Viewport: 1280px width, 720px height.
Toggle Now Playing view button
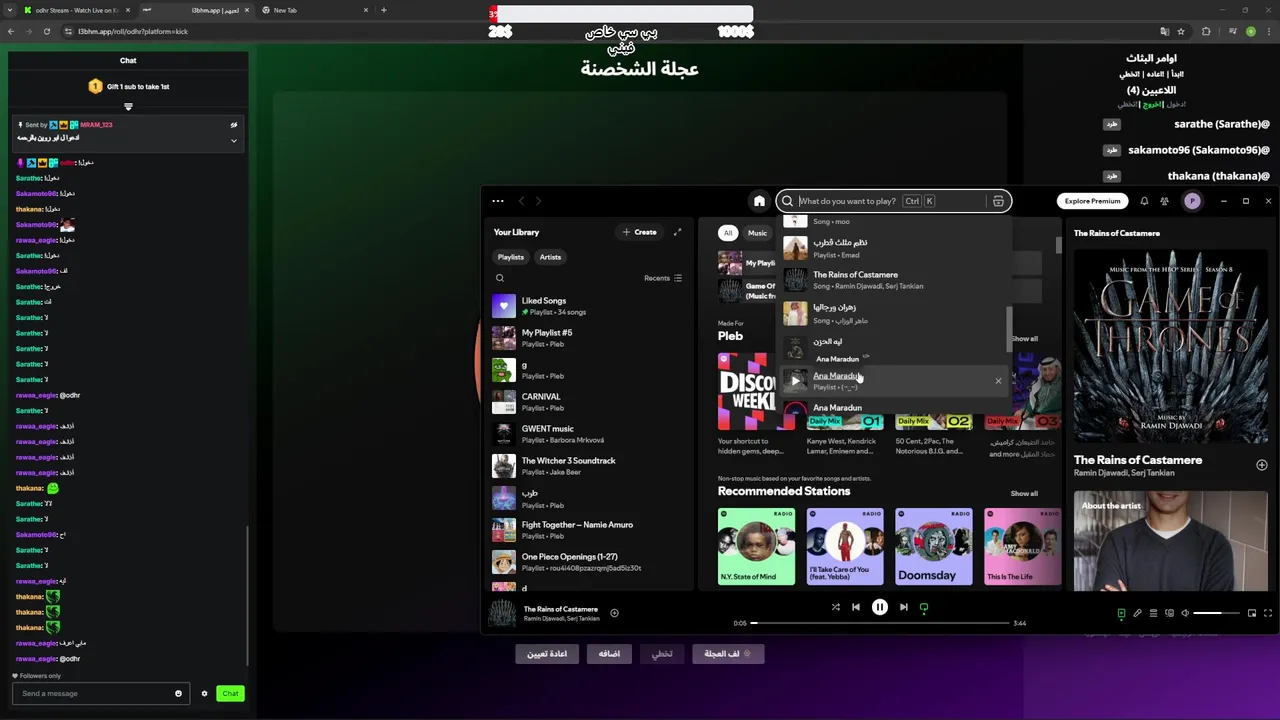1121,613
